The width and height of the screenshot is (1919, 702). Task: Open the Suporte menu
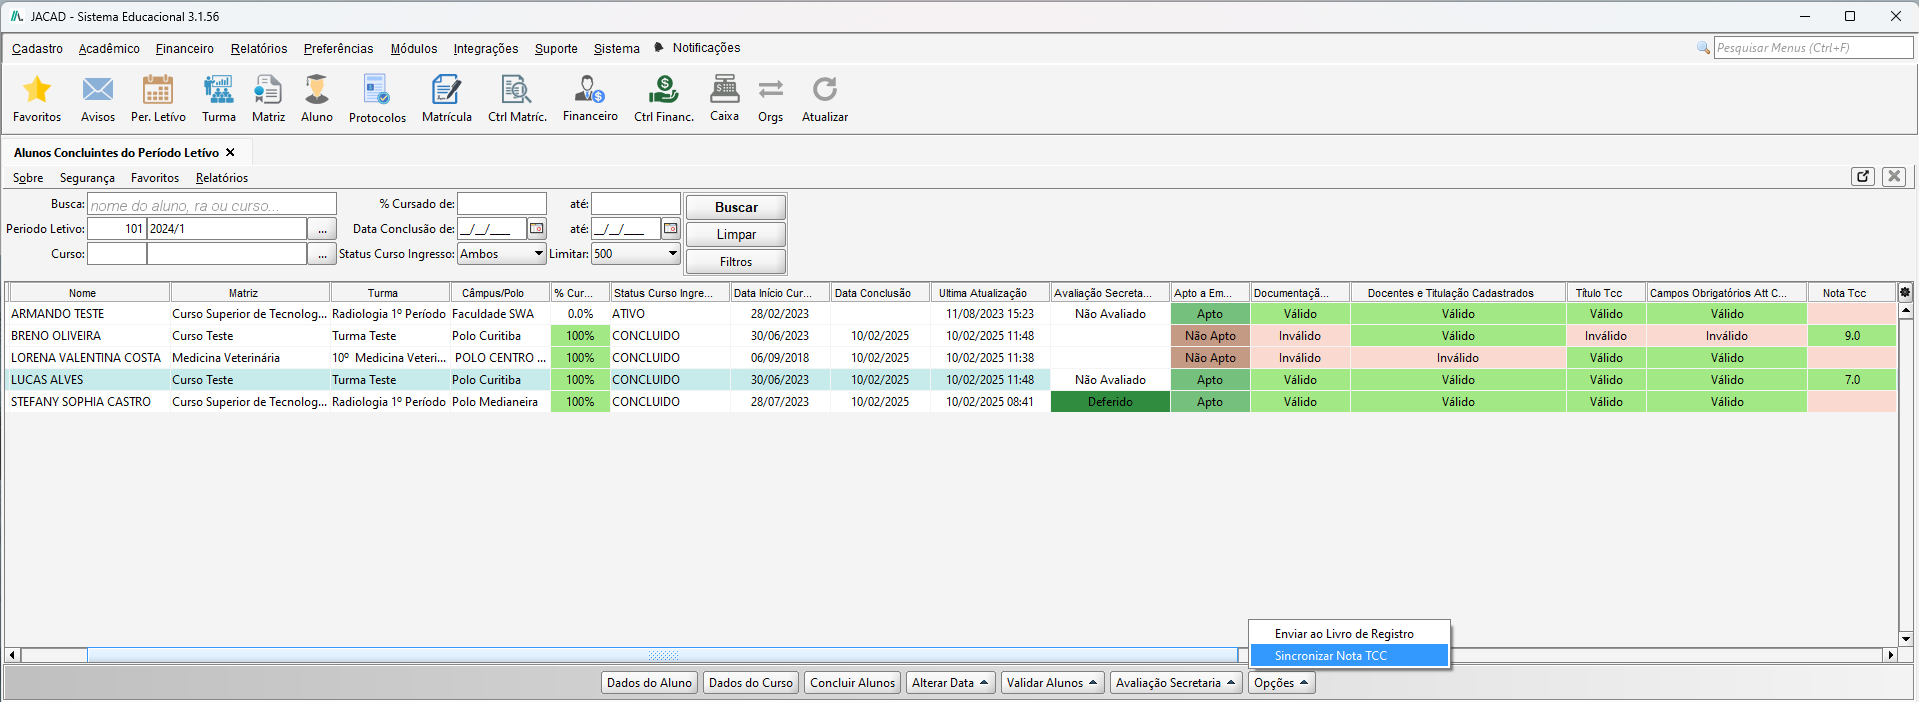pos(556,48)
